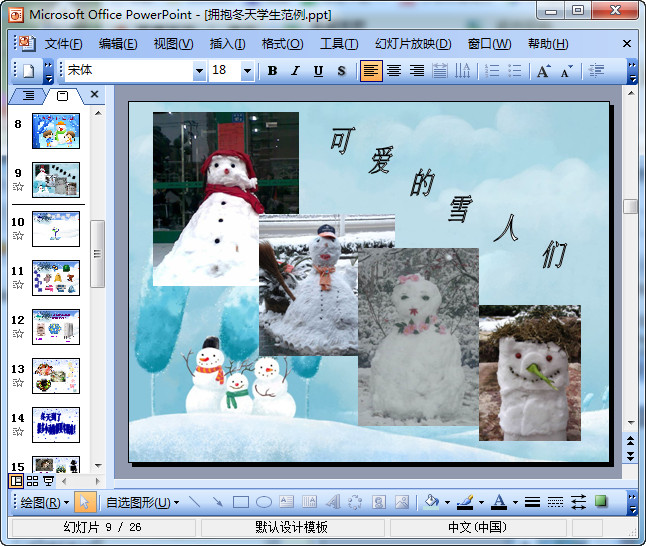Click animation star icon under slide 9

(18, 187)
